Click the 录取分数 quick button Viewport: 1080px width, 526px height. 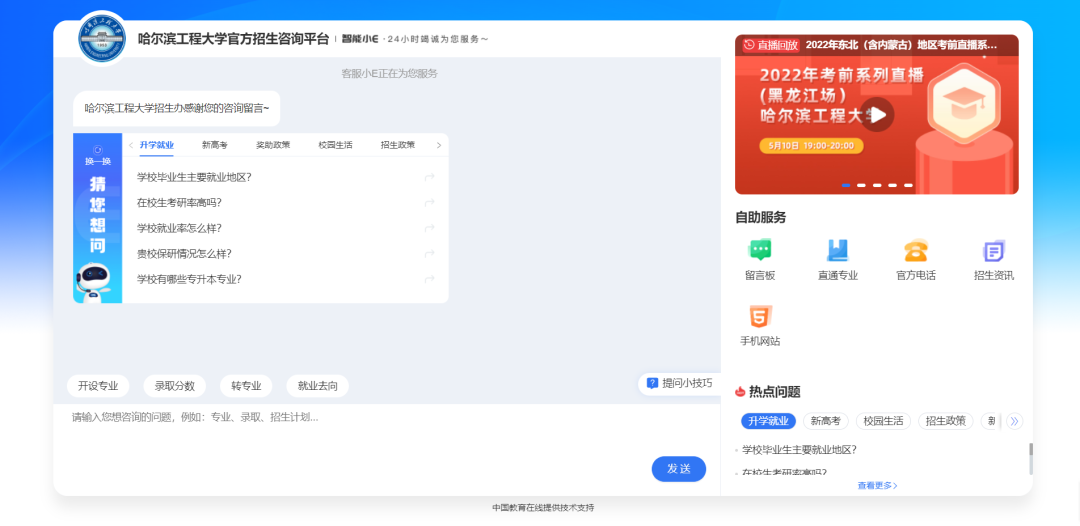click(x=175, y=386)
